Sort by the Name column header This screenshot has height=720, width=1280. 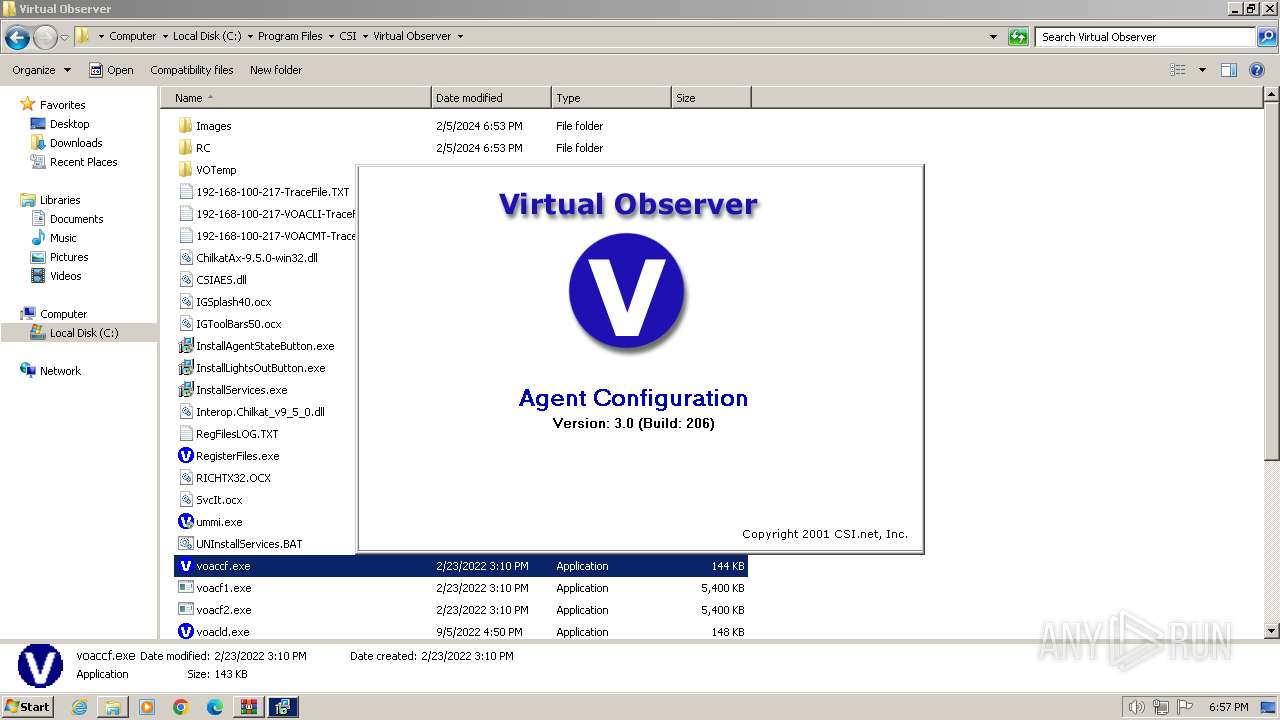click(296, 98)
